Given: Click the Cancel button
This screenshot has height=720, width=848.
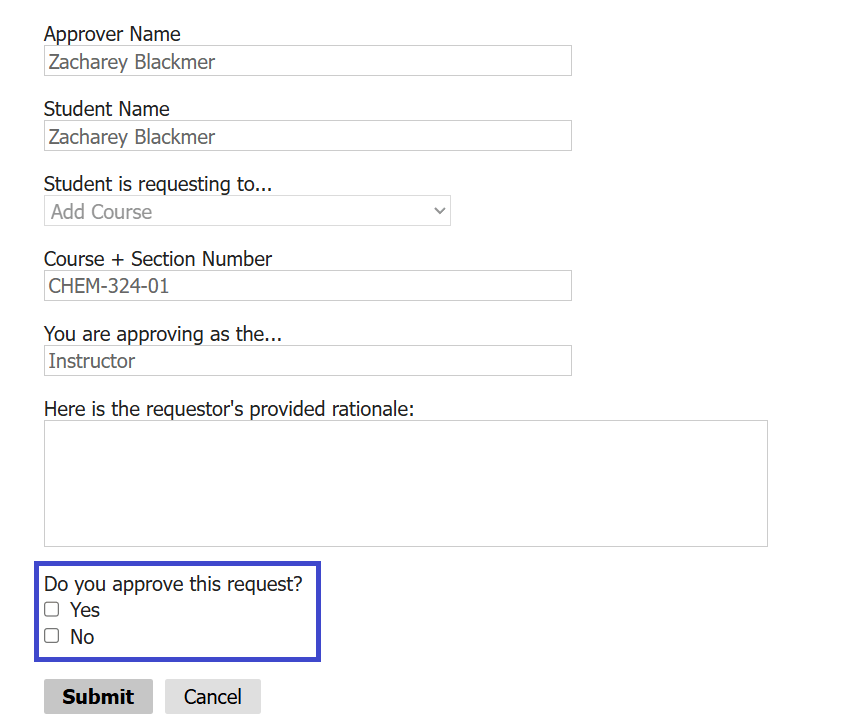Looking at the screenshot, I should pyautogui.click(x=212, y=696).
